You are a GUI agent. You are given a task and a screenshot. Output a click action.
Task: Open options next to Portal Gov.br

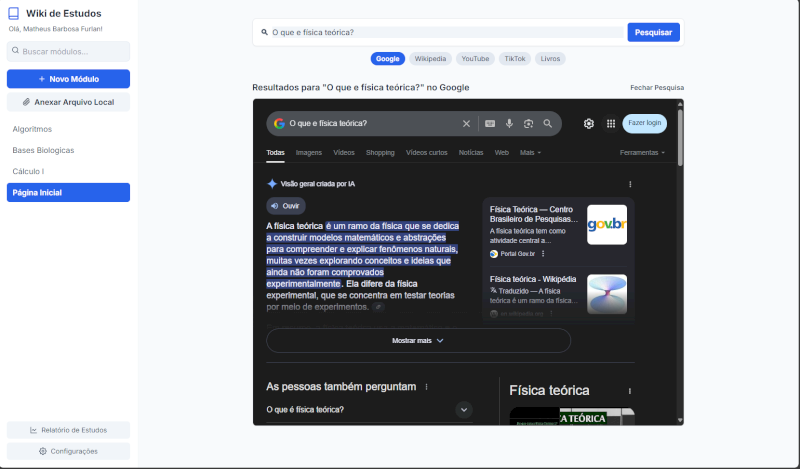pyautogui.click(x=543, y=254)
